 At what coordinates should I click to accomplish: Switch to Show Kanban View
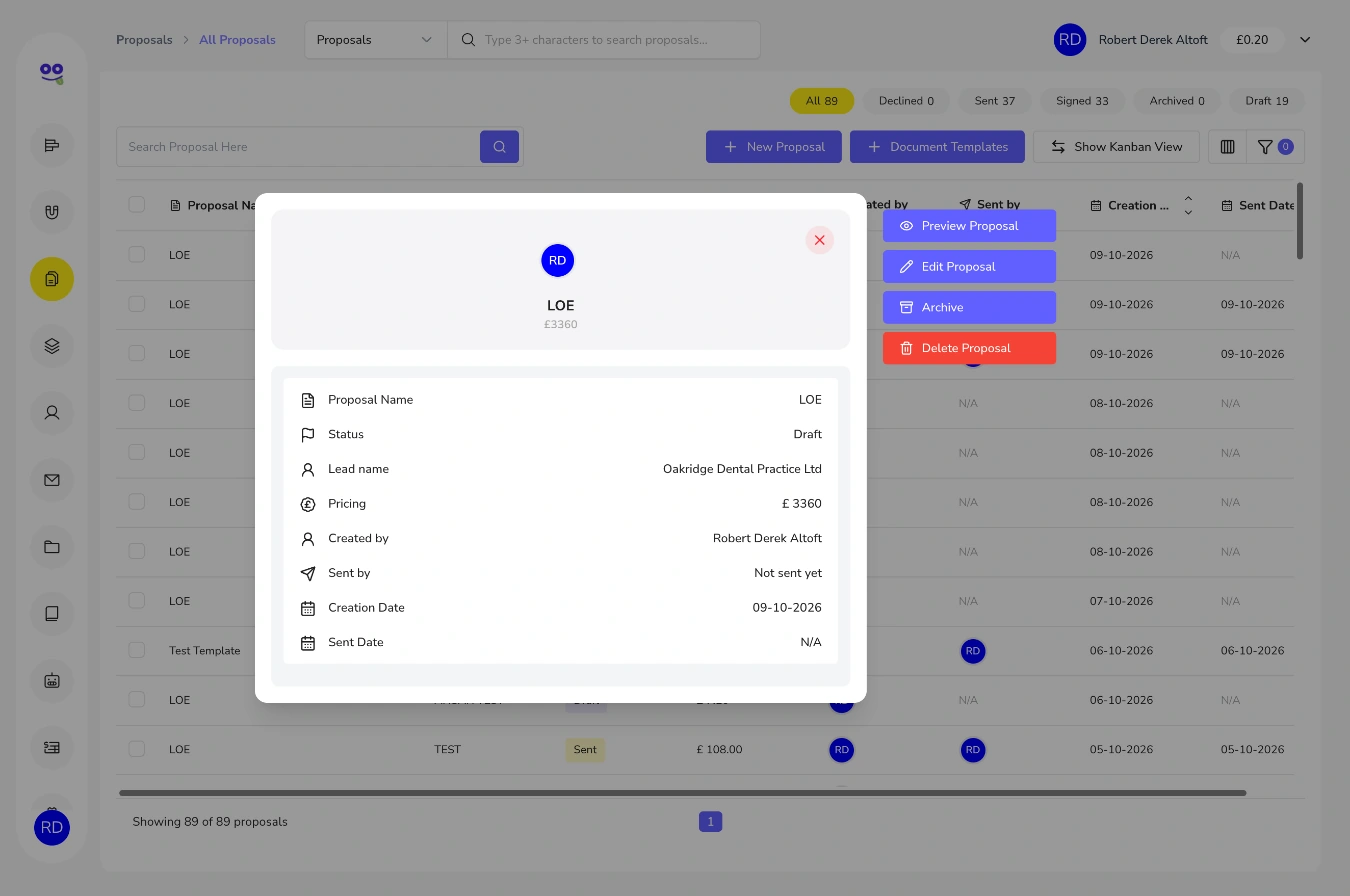(x=1116, y=147)
